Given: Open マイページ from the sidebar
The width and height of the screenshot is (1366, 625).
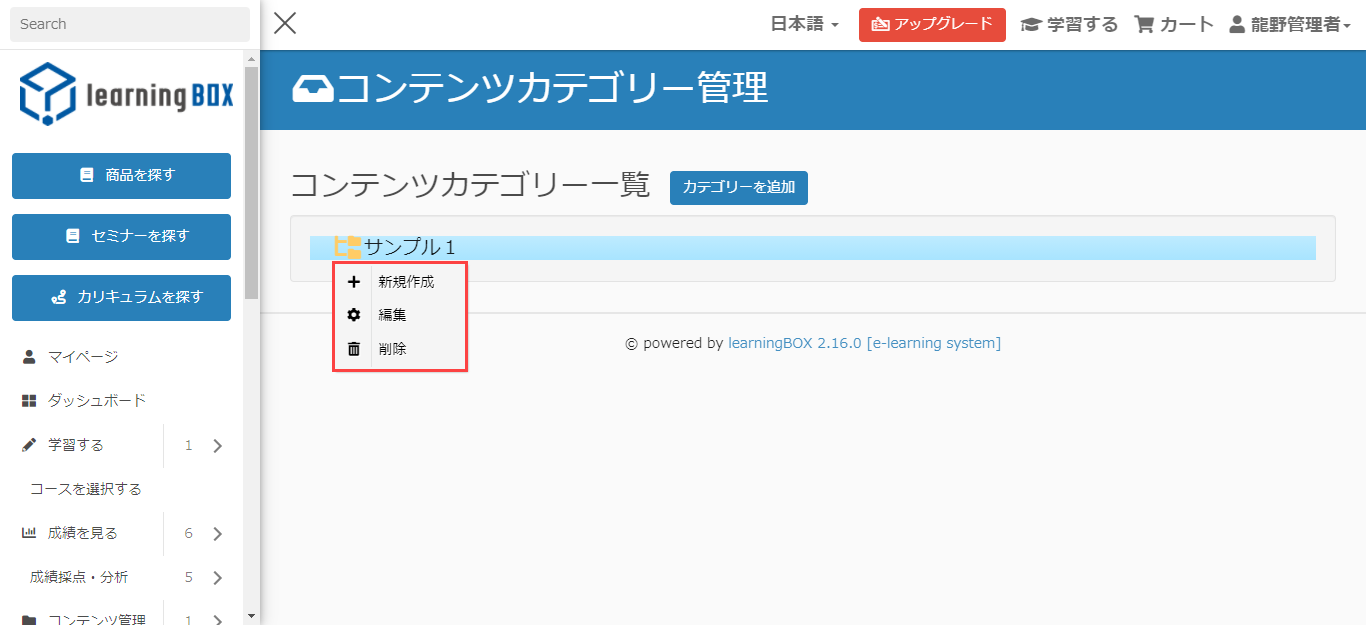Looking at the screenshot, I should 83,357.
